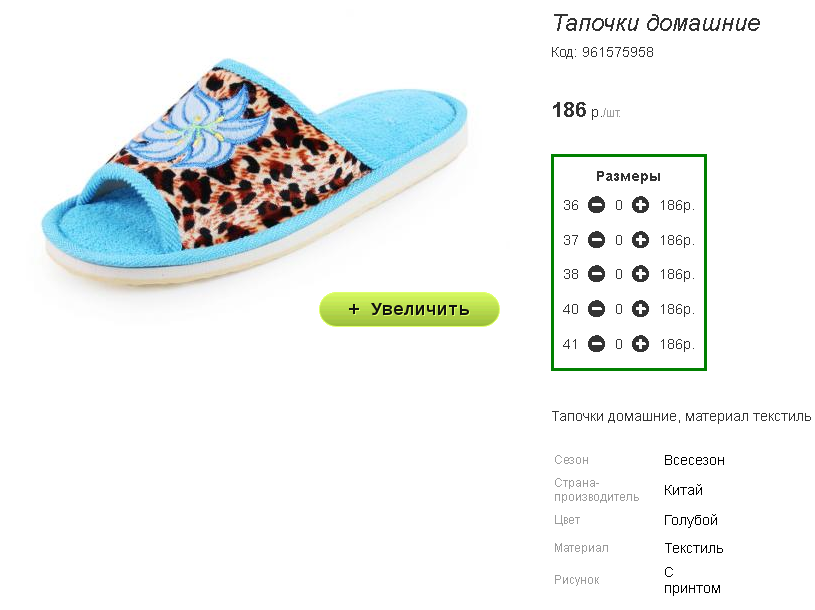Increase quantity for size 37
This screenshot has width=815, height=610.
[x=640, y=240]
